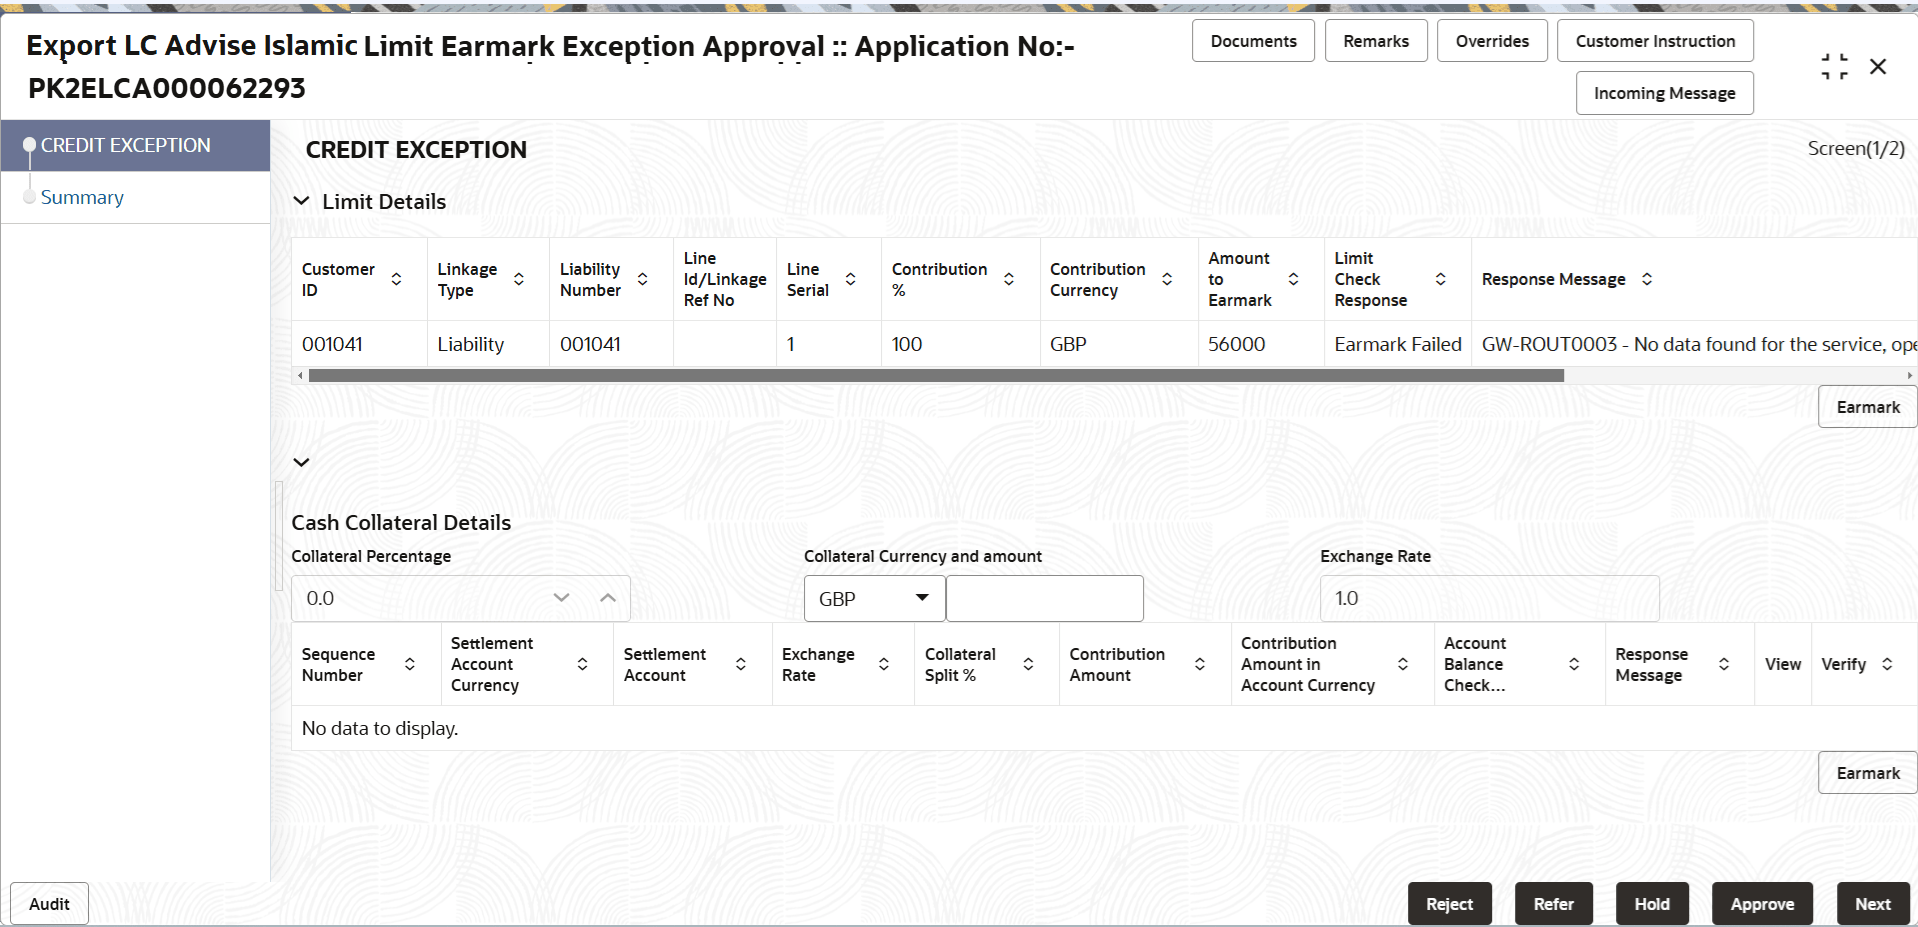Select the Credit Exception step
Viewport: 1918px width, 927px height.
point(126,144)
